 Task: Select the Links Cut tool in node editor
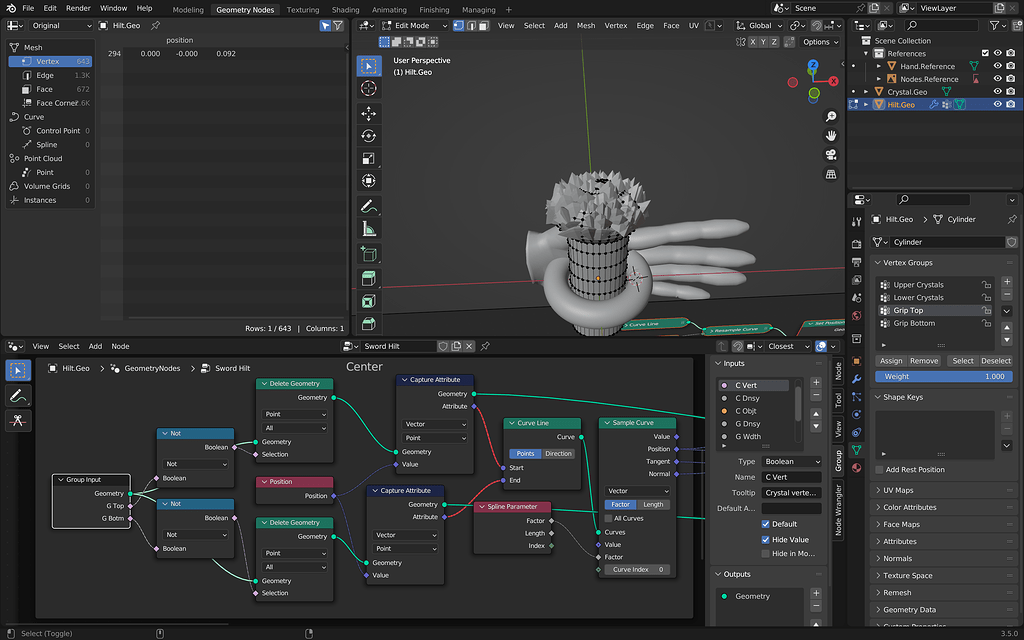(18, 421)
